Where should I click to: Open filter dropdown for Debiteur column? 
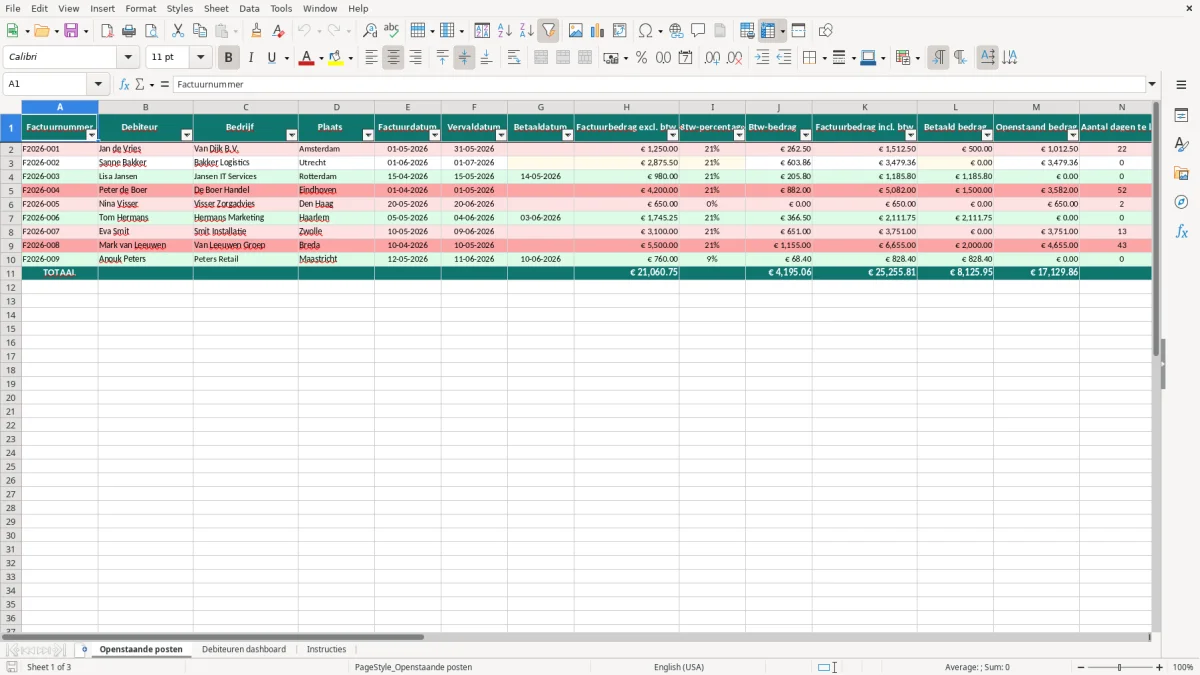[x=186, y=135]
